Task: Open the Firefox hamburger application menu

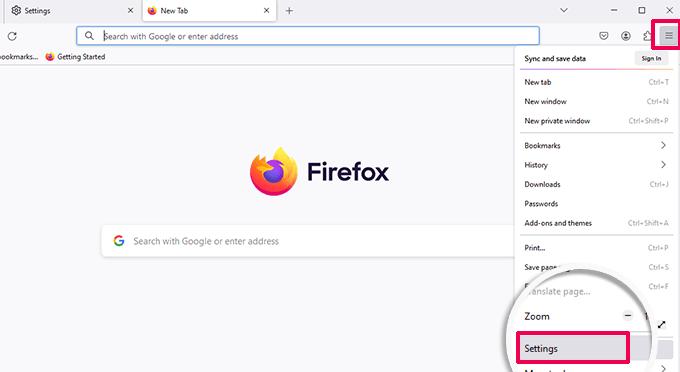Action: click(669, 36)
